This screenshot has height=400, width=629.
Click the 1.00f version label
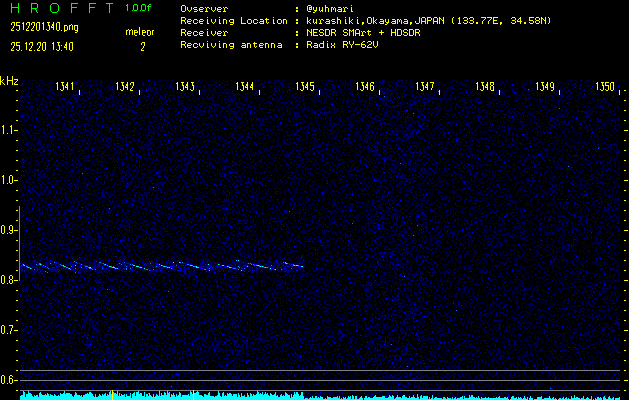click(x=140, y=8)
